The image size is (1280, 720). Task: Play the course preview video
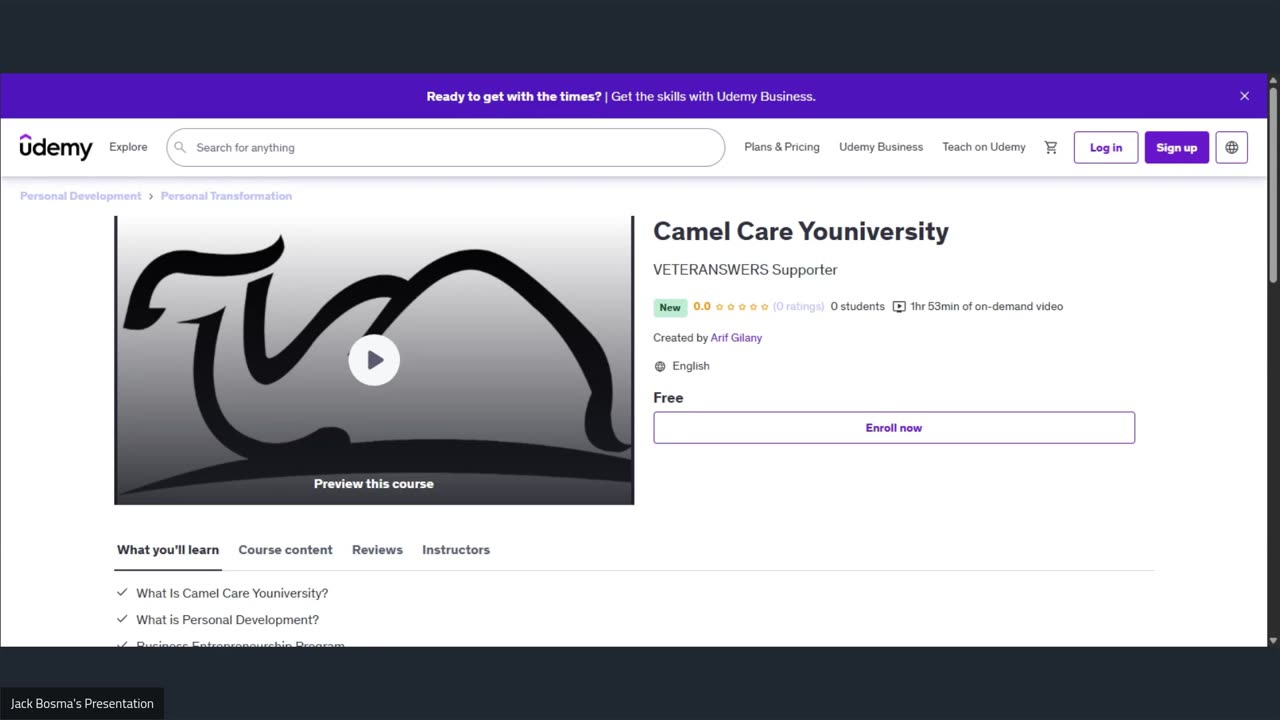(x=374, y=360)
